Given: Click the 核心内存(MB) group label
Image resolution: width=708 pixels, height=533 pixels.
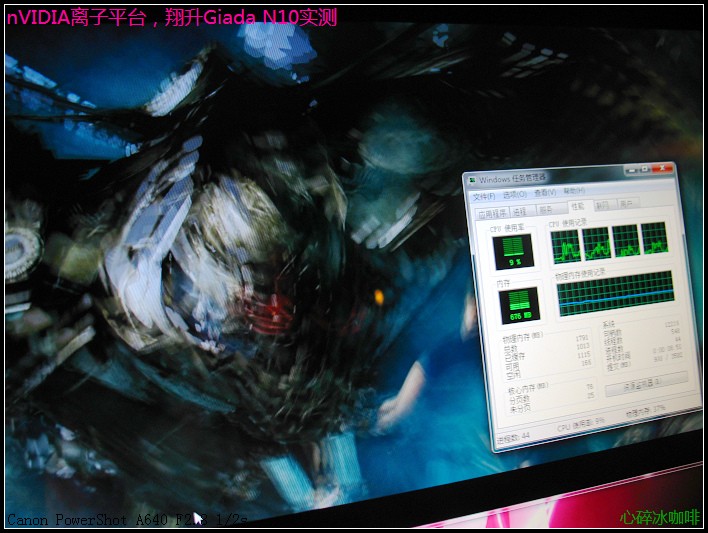Looking at the screenshot, I should click(x=528, y=388).
